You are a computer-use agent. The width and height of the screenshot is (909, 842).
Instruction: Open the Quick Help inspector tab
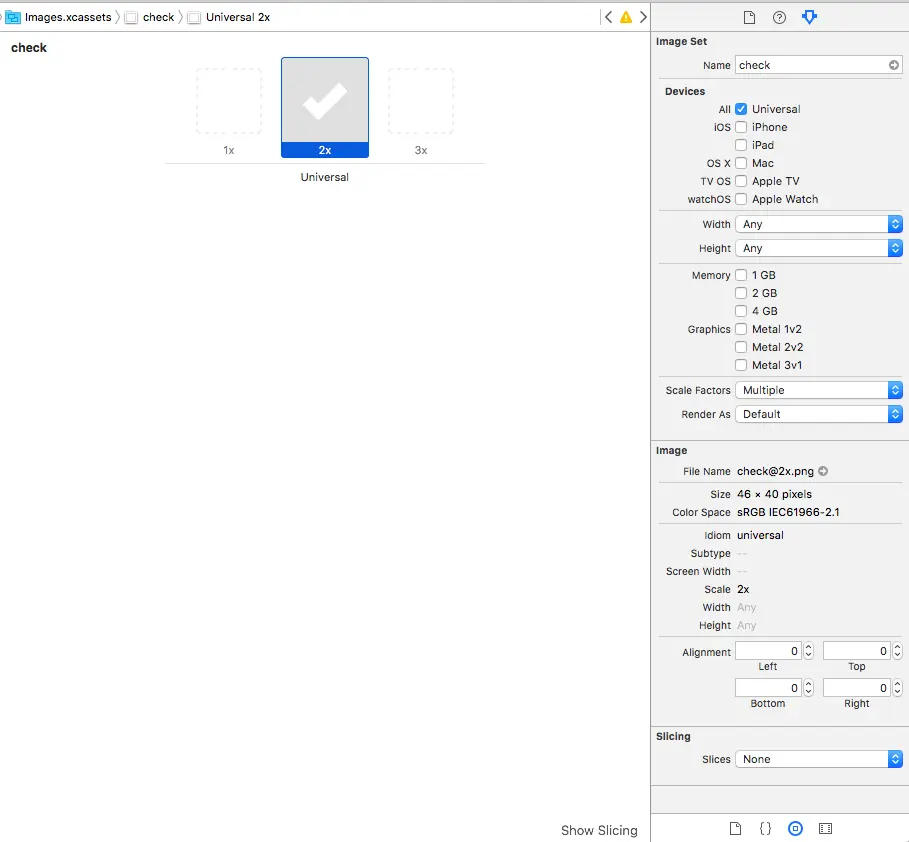tap(779, 17)
